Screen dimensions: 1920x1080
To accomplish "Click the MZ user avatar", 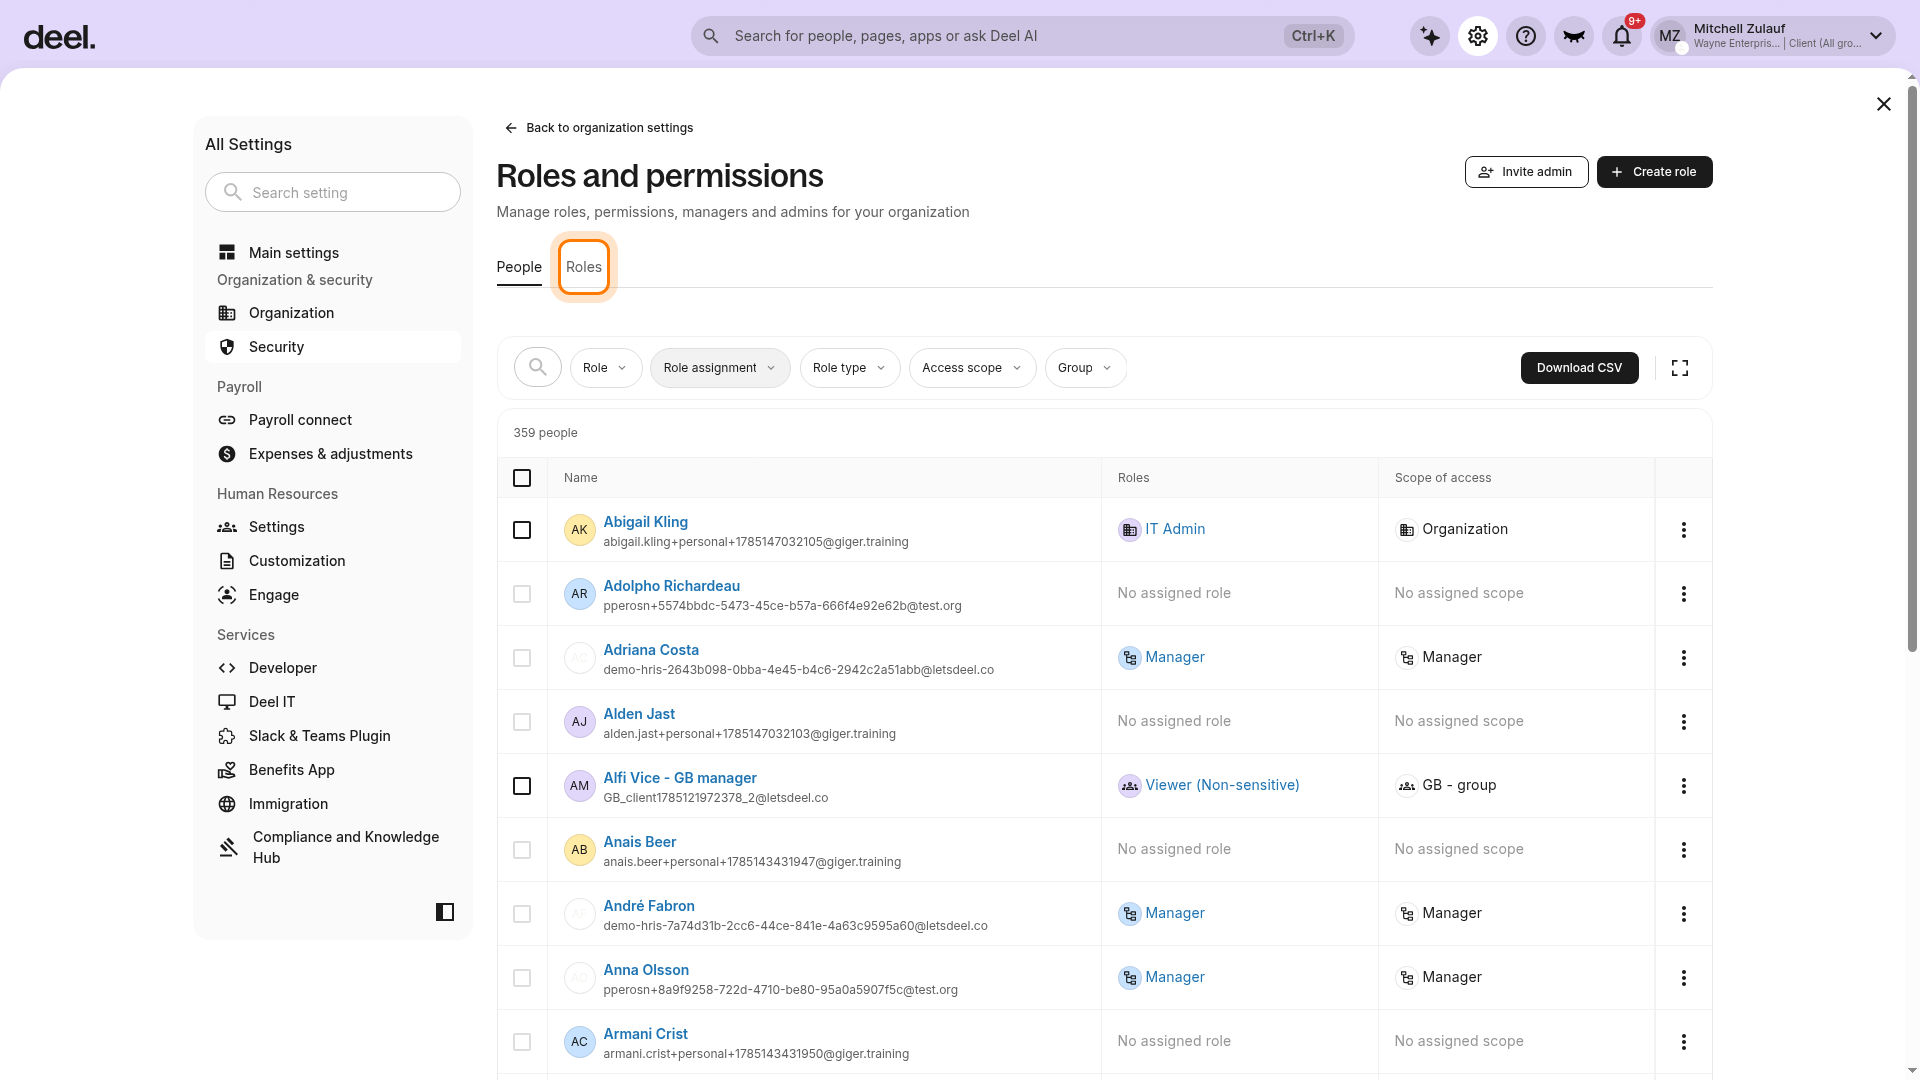I will (1670, 36).
